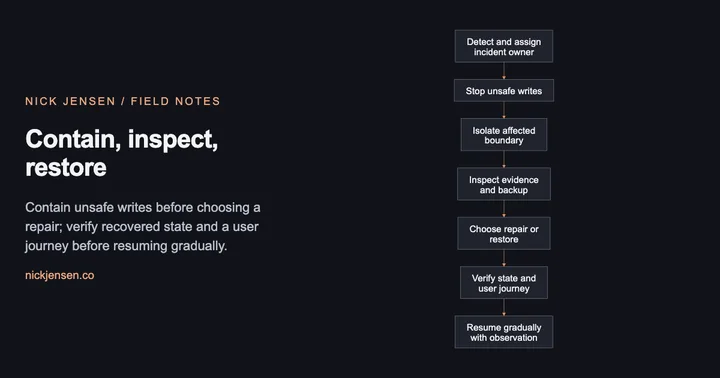The image size is (720, 378).
Task: Click the 'Contain, inspect, restore' headline
Action: coord(122,152)
